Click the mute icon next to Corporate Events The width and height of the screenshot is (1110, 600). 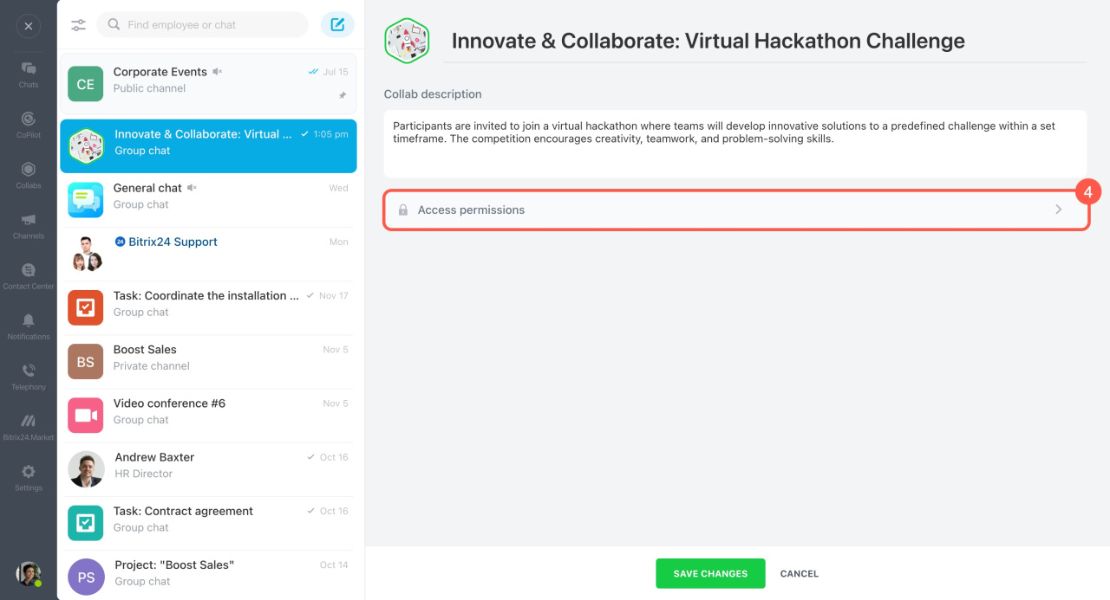(x=217, y=71)
